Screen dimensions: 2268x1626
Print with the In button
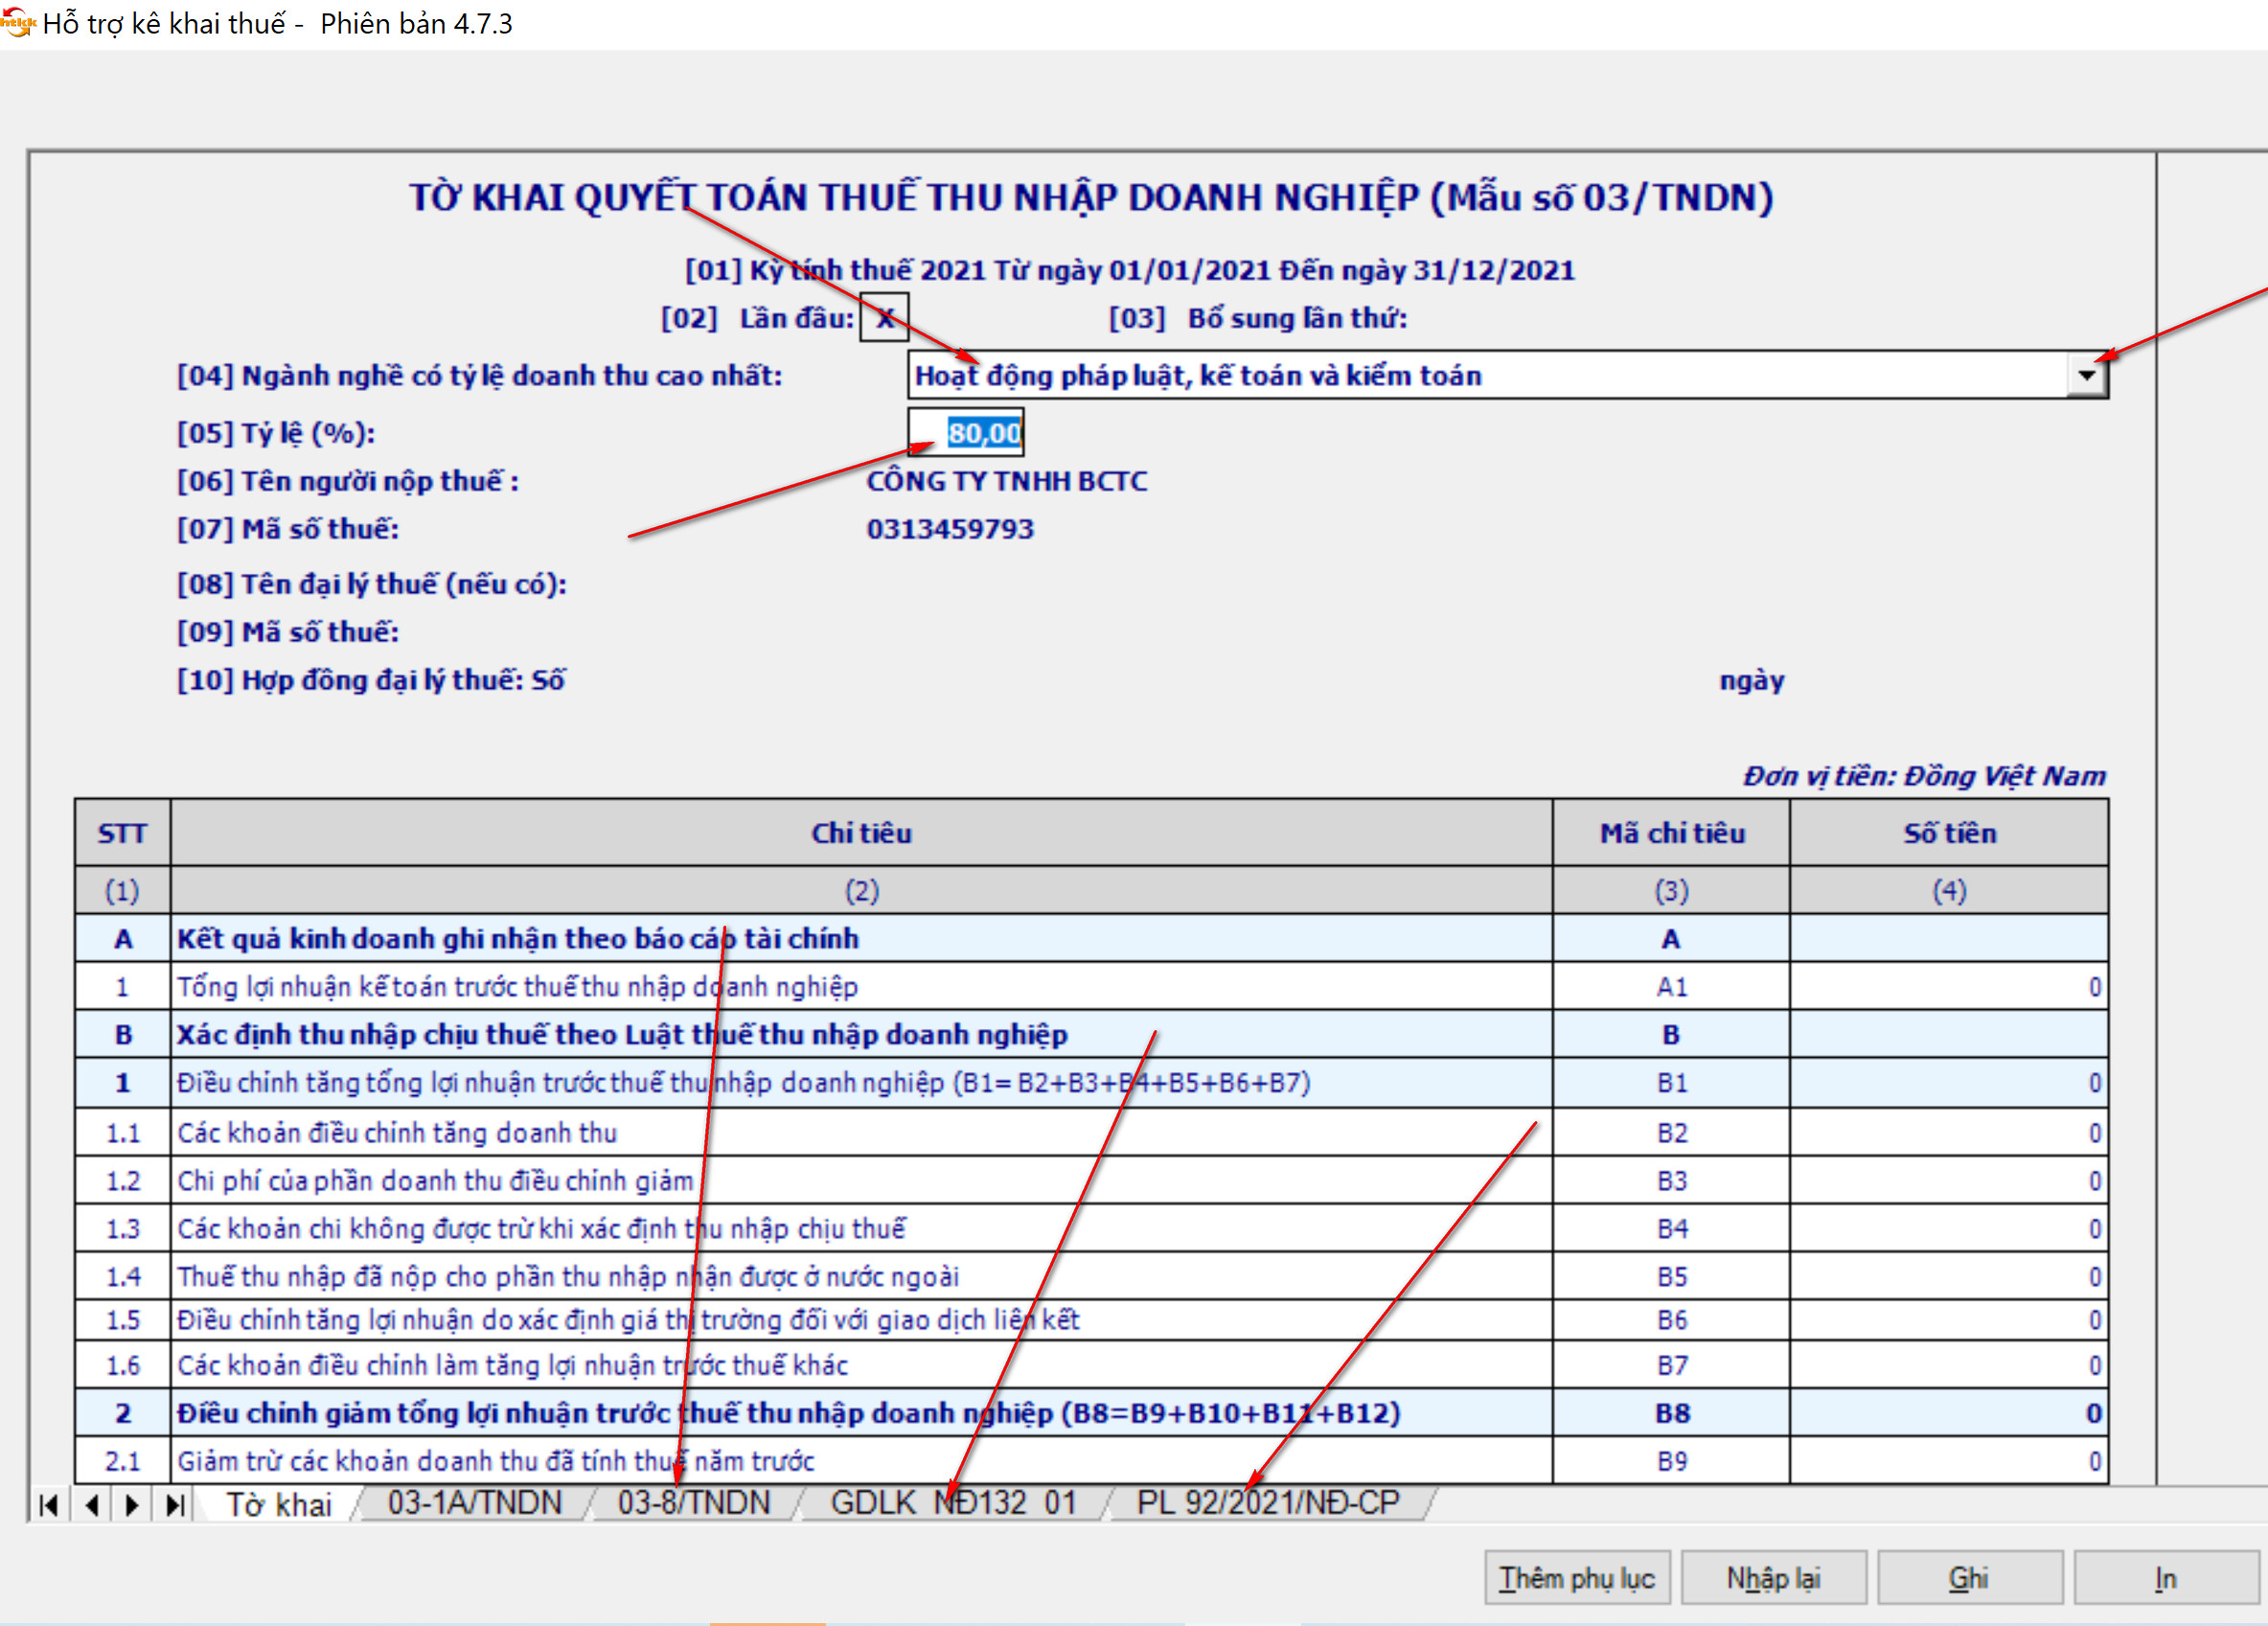tap(2165, 1579)
